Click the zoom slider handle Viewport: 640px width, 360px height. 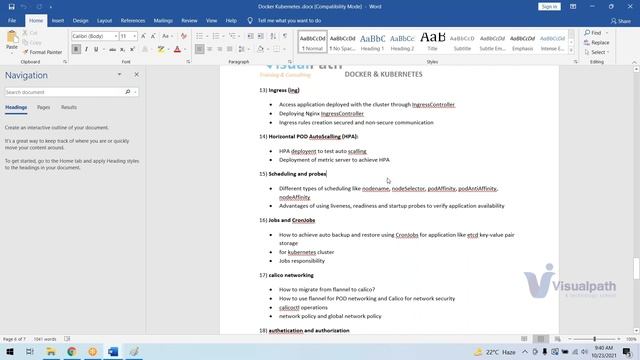point(595,339)
